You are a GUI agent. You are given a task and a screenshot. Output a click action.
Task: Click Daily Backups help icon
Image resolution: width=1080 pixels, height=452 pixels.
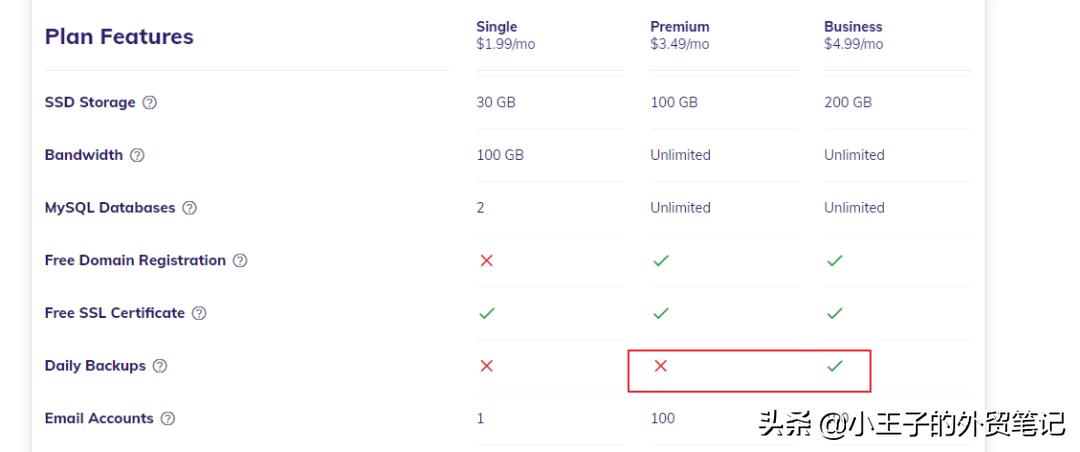point(160,366)
